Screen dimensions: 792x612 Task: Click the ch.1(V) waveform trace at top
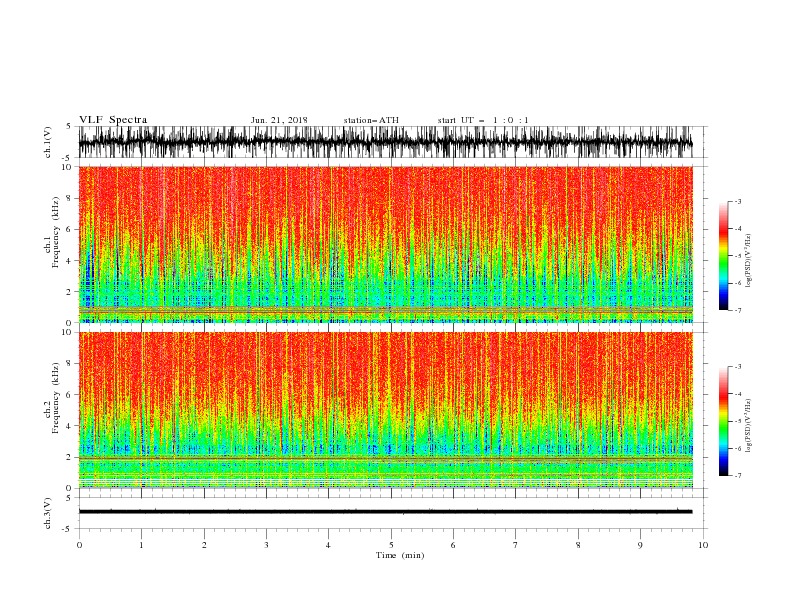pos(386,142)
